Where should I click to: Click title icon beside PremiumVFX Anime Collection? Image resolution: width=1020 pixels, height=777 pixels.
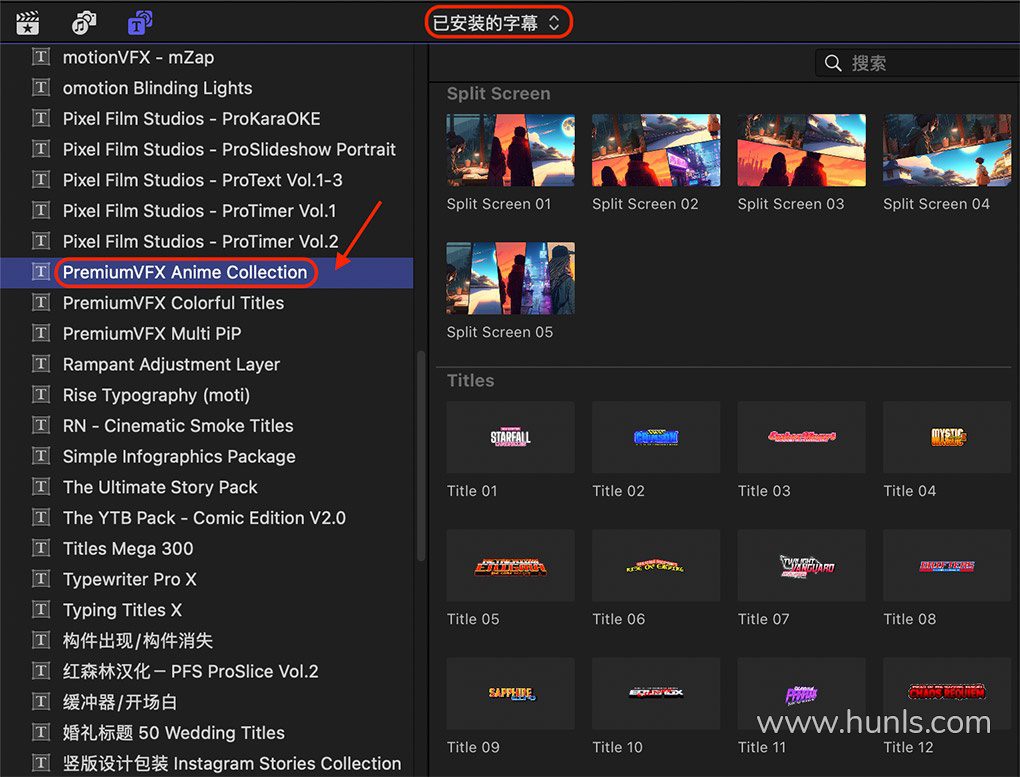click(x=41, y=272)
